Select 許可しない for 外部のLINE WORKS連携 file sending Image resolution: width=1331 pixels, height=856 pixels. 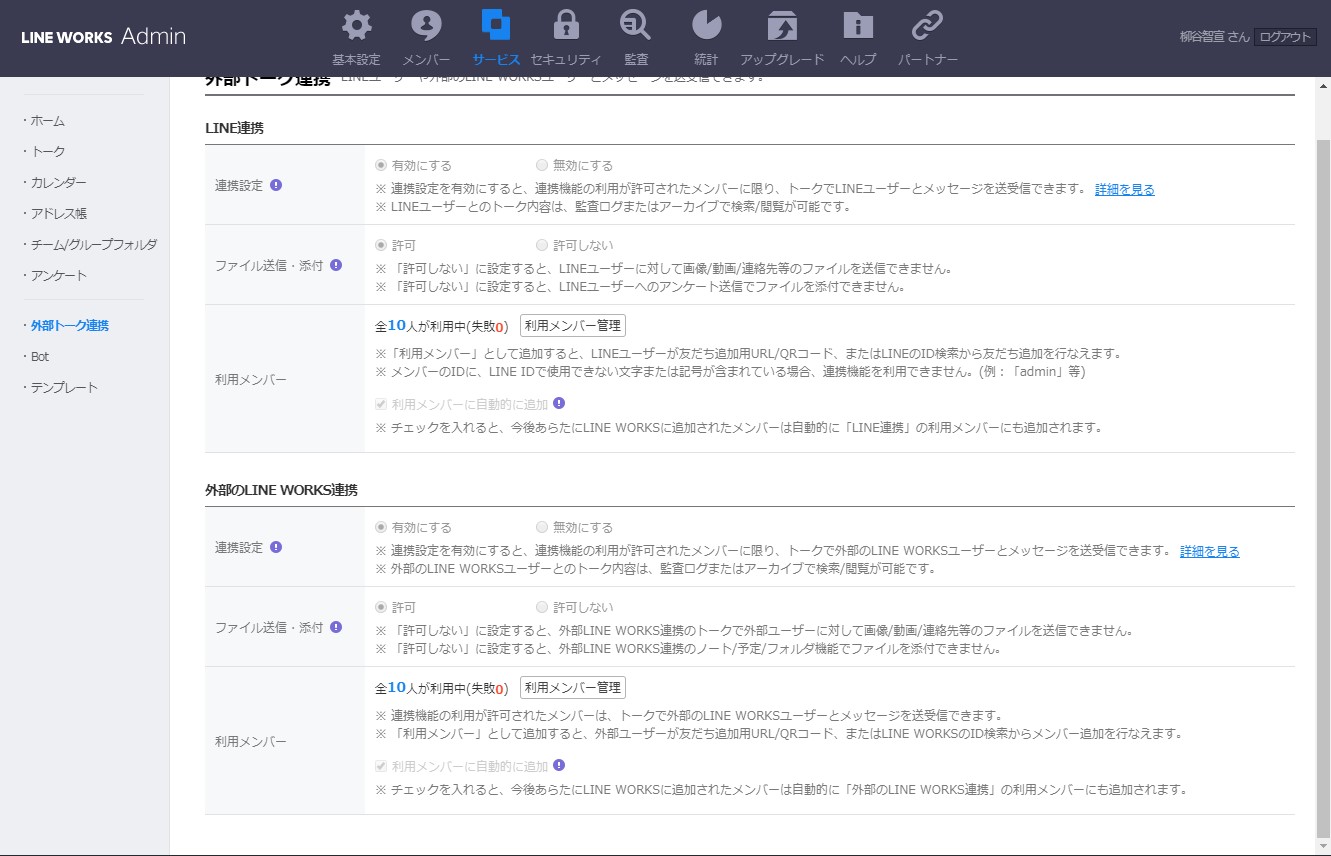tap(542, 607)
